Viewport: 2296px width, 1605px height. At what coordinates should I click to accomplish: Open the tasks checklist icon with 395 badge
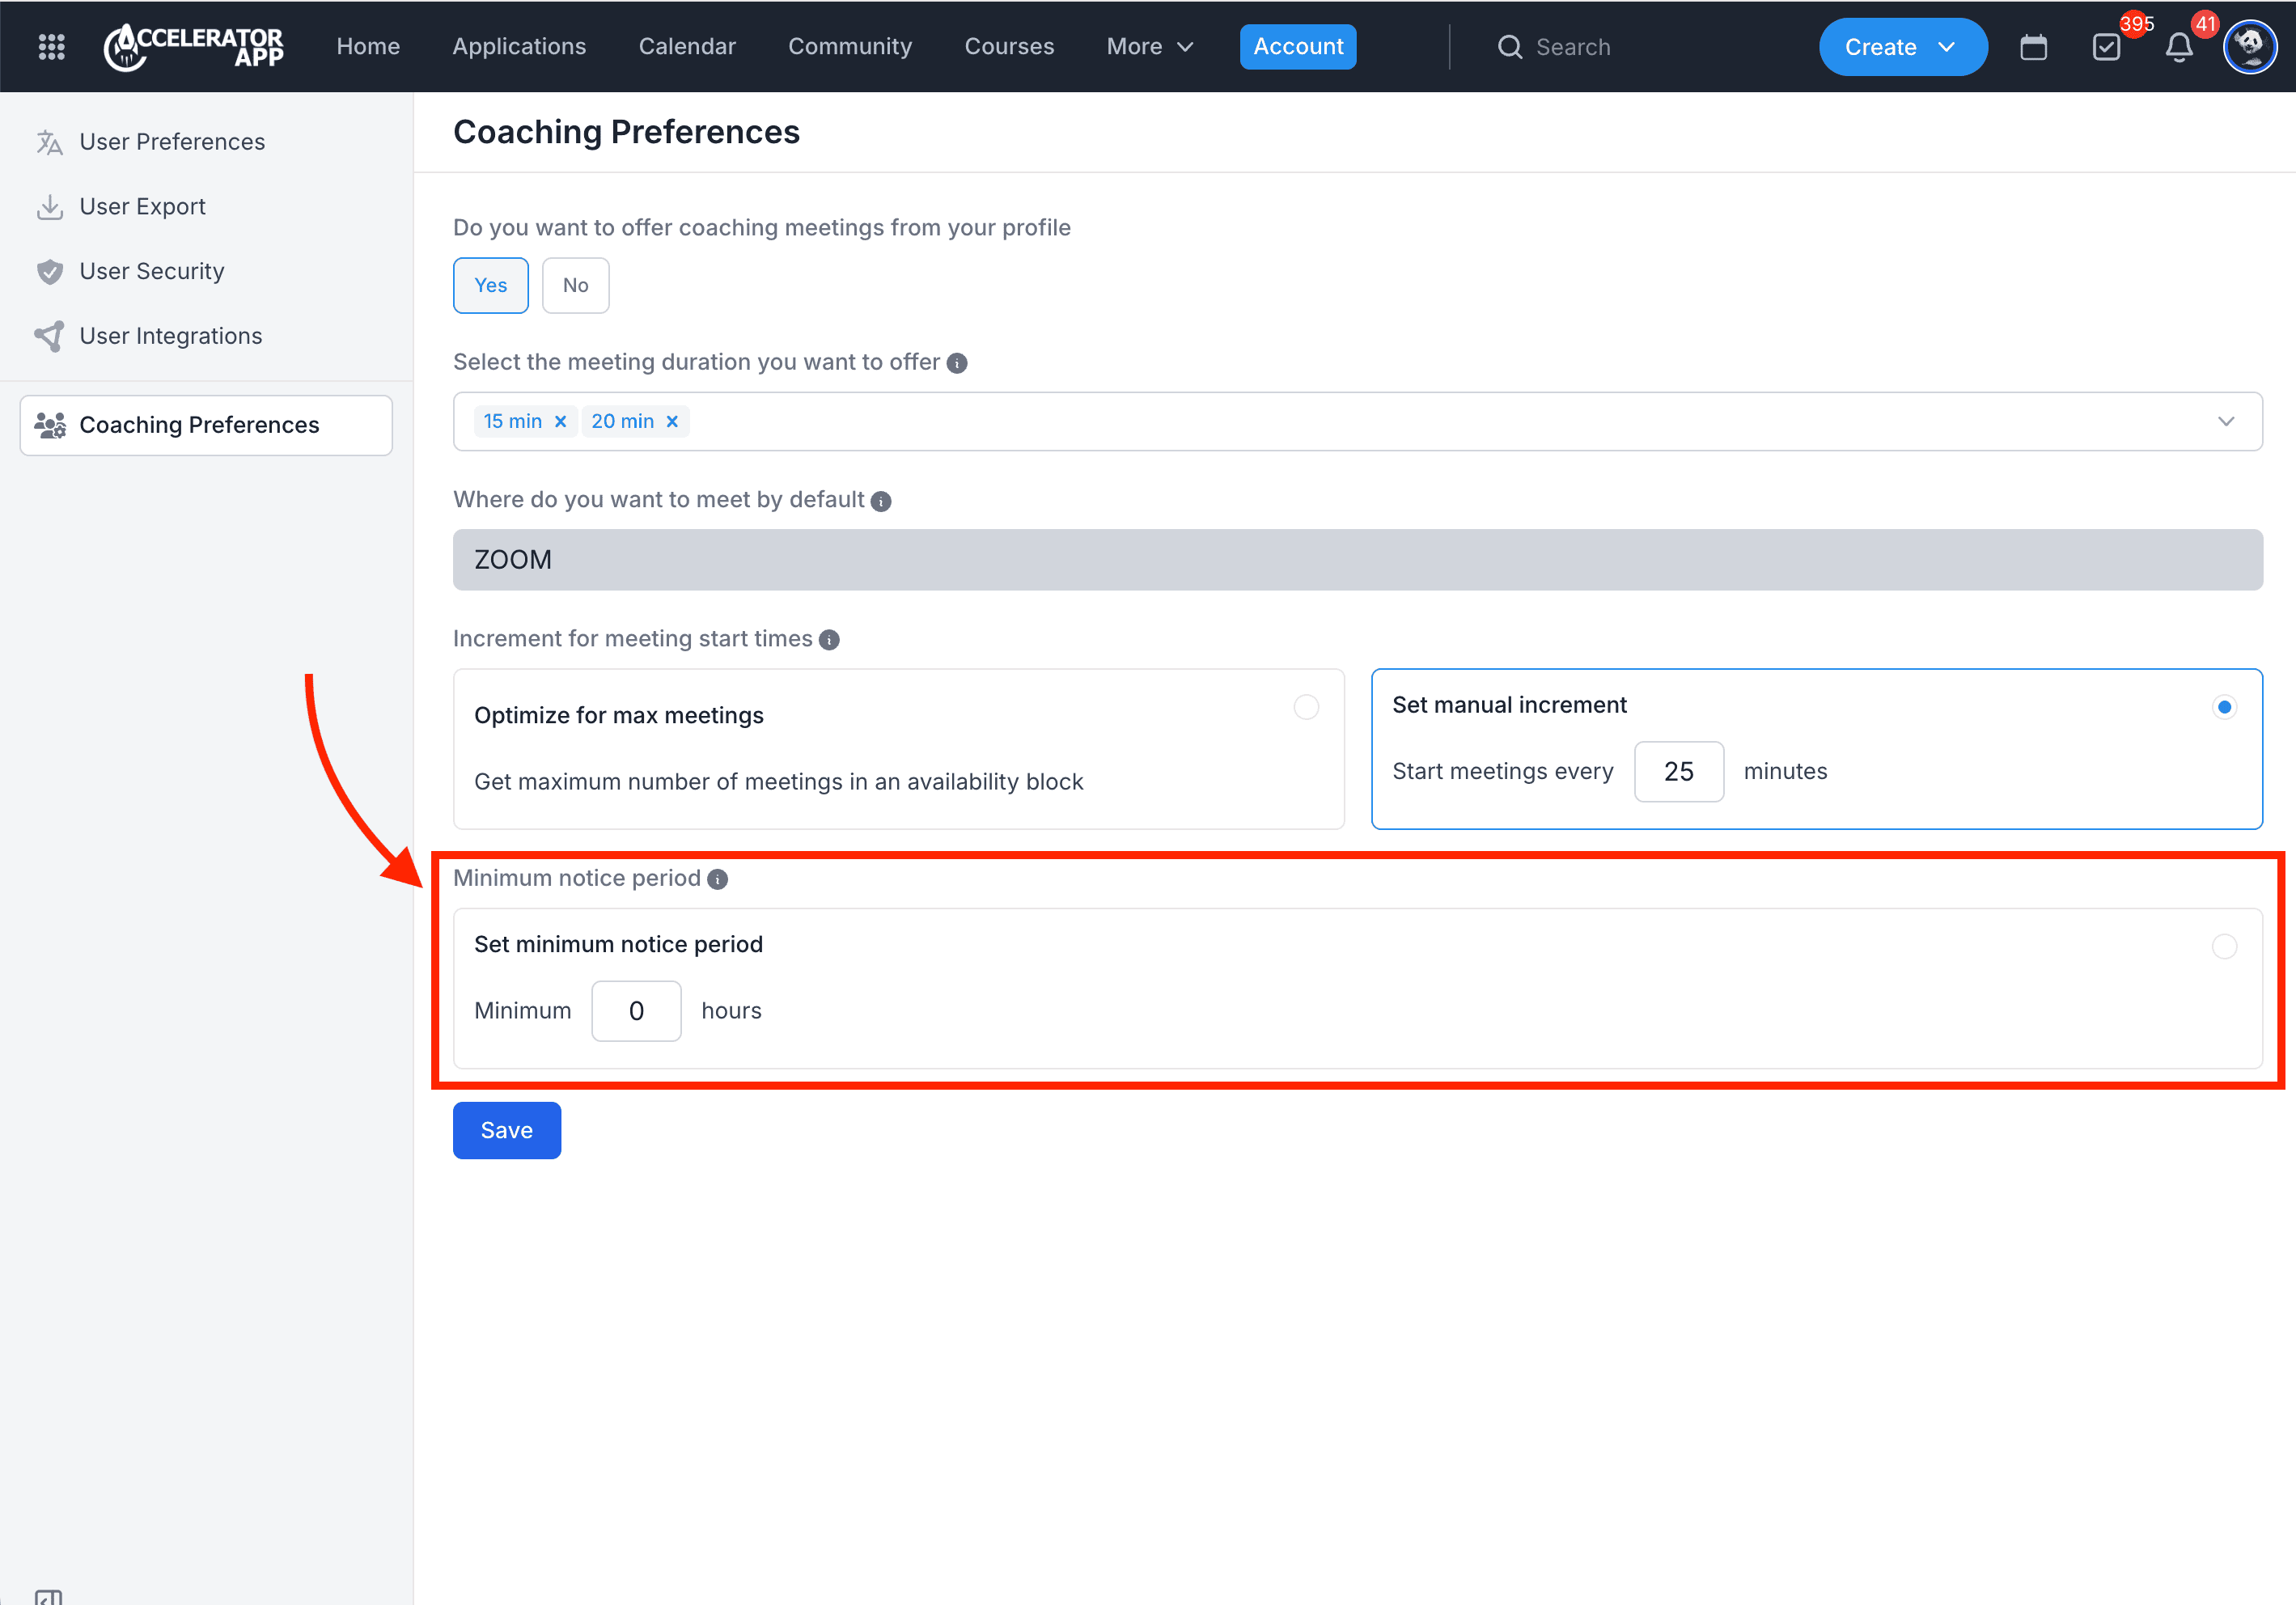[2106, 47]
